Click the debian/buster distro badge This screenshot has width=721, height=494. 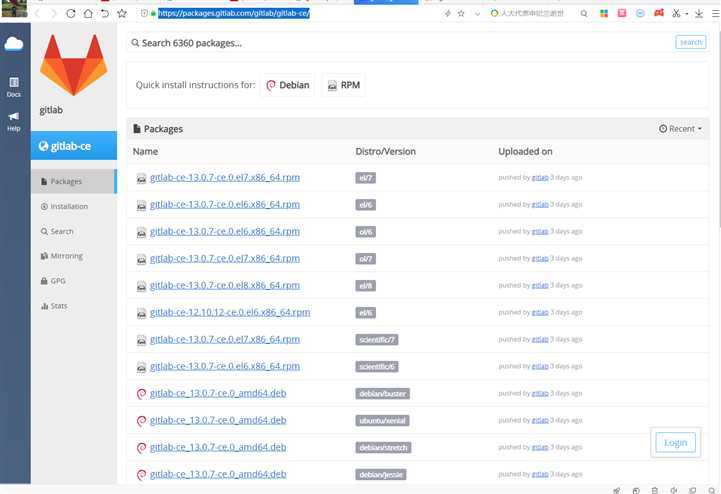click(383, 394)
